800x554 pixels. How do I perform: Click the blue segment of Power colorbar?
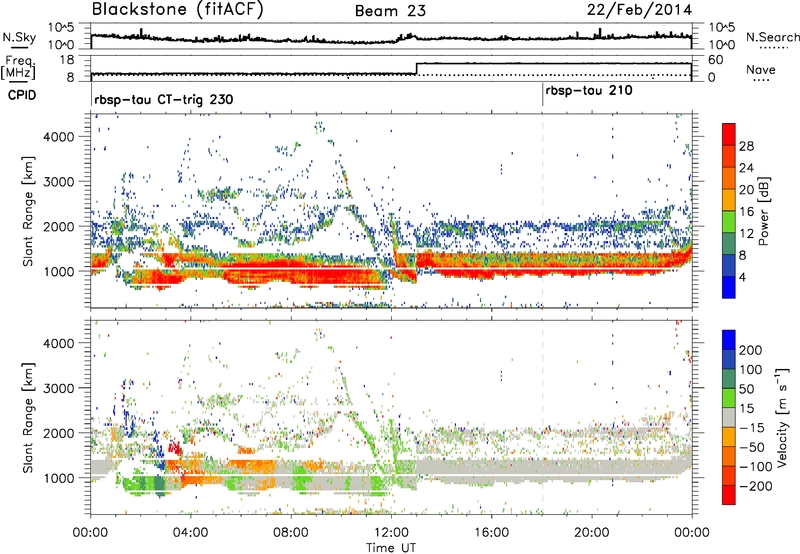click(x=729, y=287)
